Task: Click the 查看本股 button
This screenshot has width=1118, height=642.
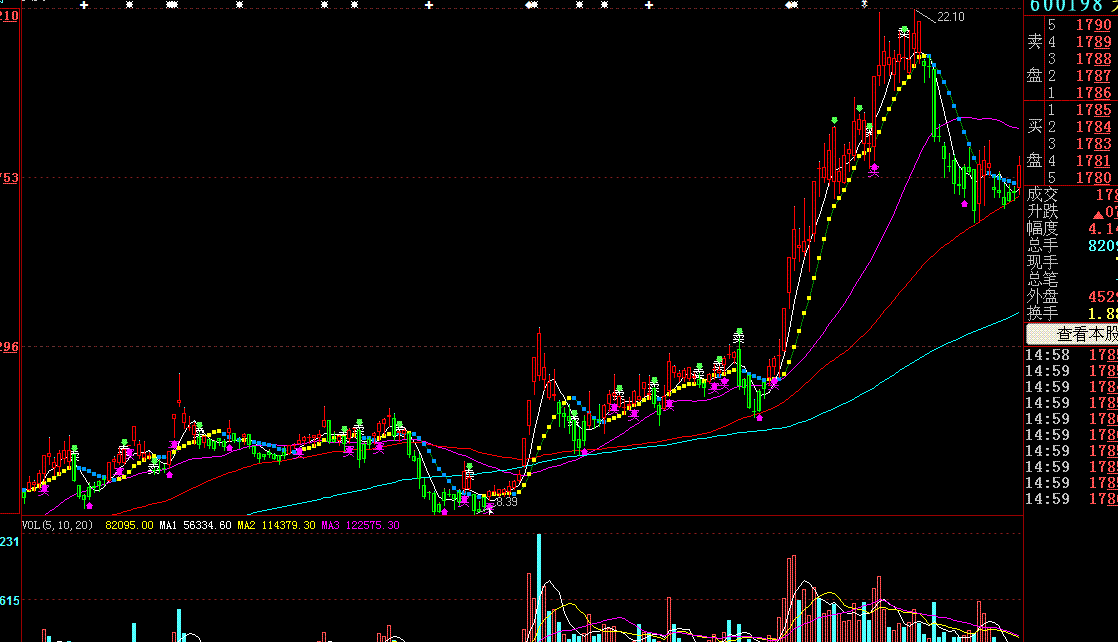Action: (1072, 334)
